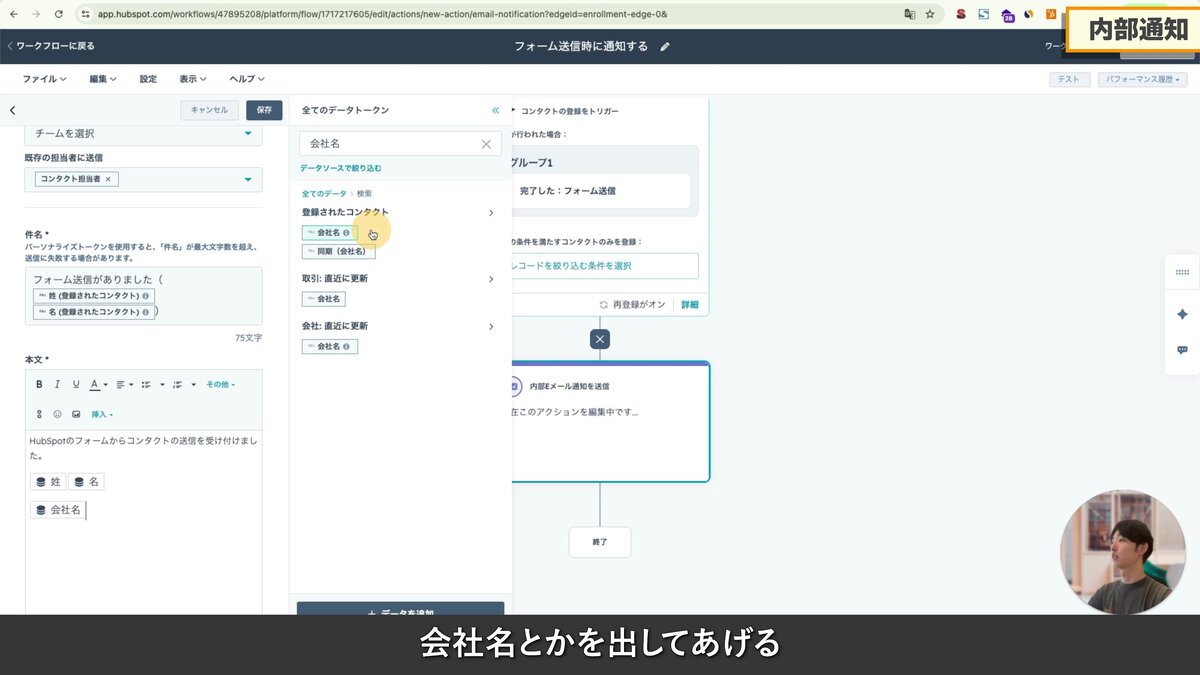Click the insert image icon

click(77, 413)
